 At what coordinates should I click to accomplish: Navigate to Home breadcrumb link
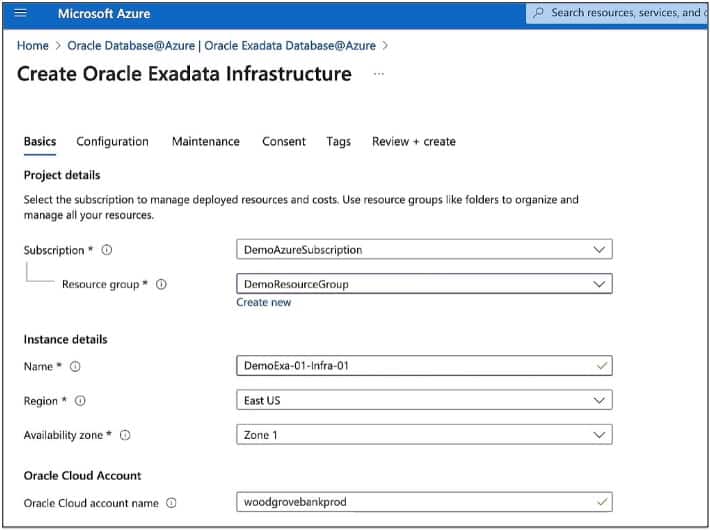[x=33, y=46]
